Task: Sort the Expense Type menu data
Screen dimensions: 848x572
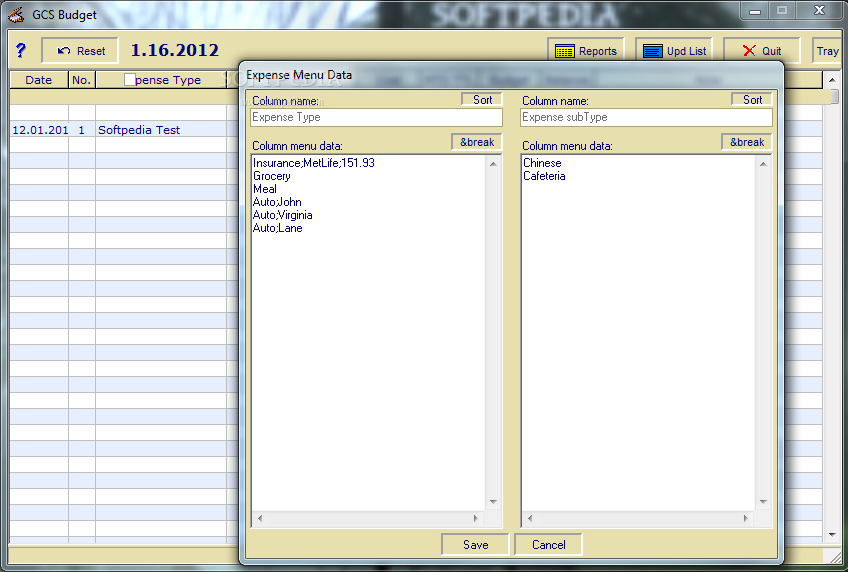Action: 482,99
